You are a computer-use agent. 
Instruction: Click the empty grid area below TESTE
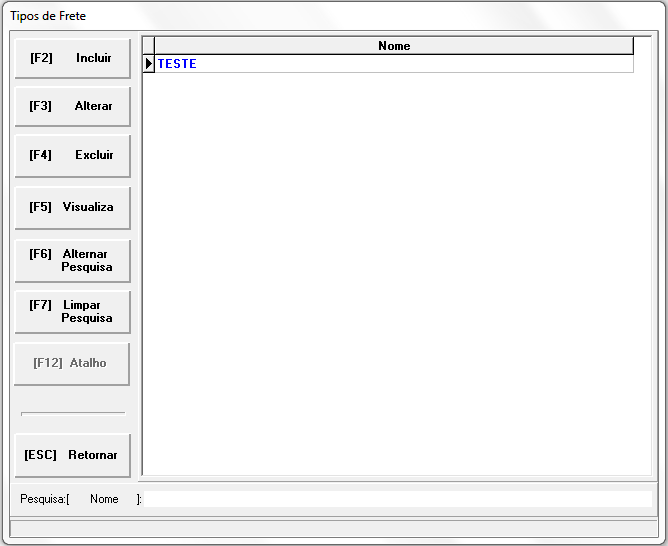[396, 270]
